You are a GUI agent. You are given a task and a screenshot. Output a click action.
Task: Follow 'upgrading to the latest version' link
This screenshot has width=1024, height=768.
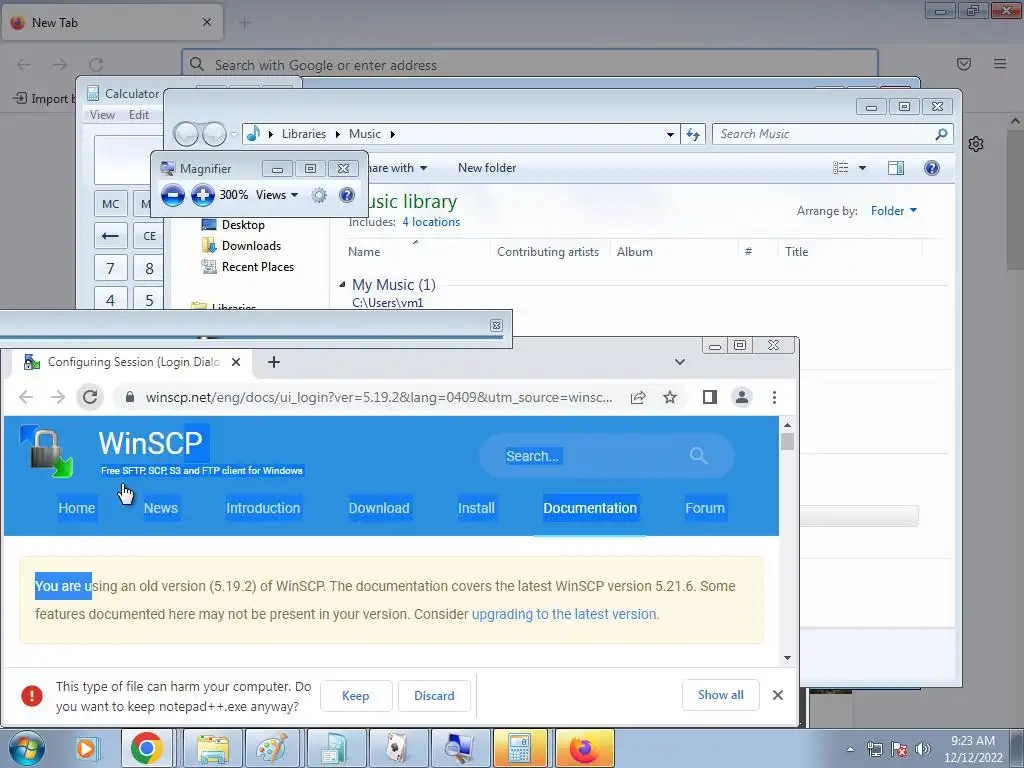pyautogui.click(x=566, y=614)
